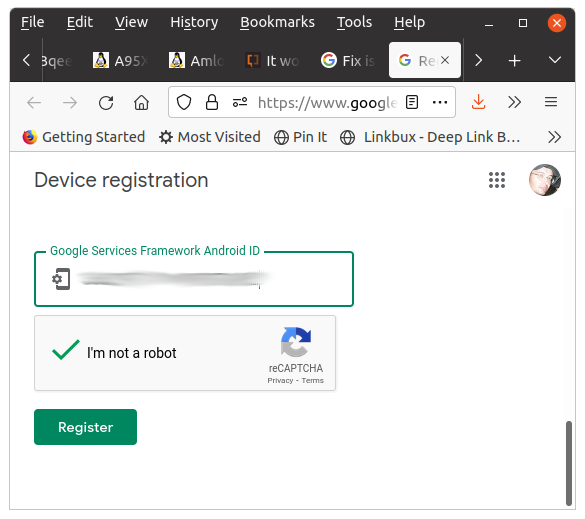This screenshot has height=519, width=585.
Task: Open the list all tabs dropdown arrow
Action: [555, 60]
